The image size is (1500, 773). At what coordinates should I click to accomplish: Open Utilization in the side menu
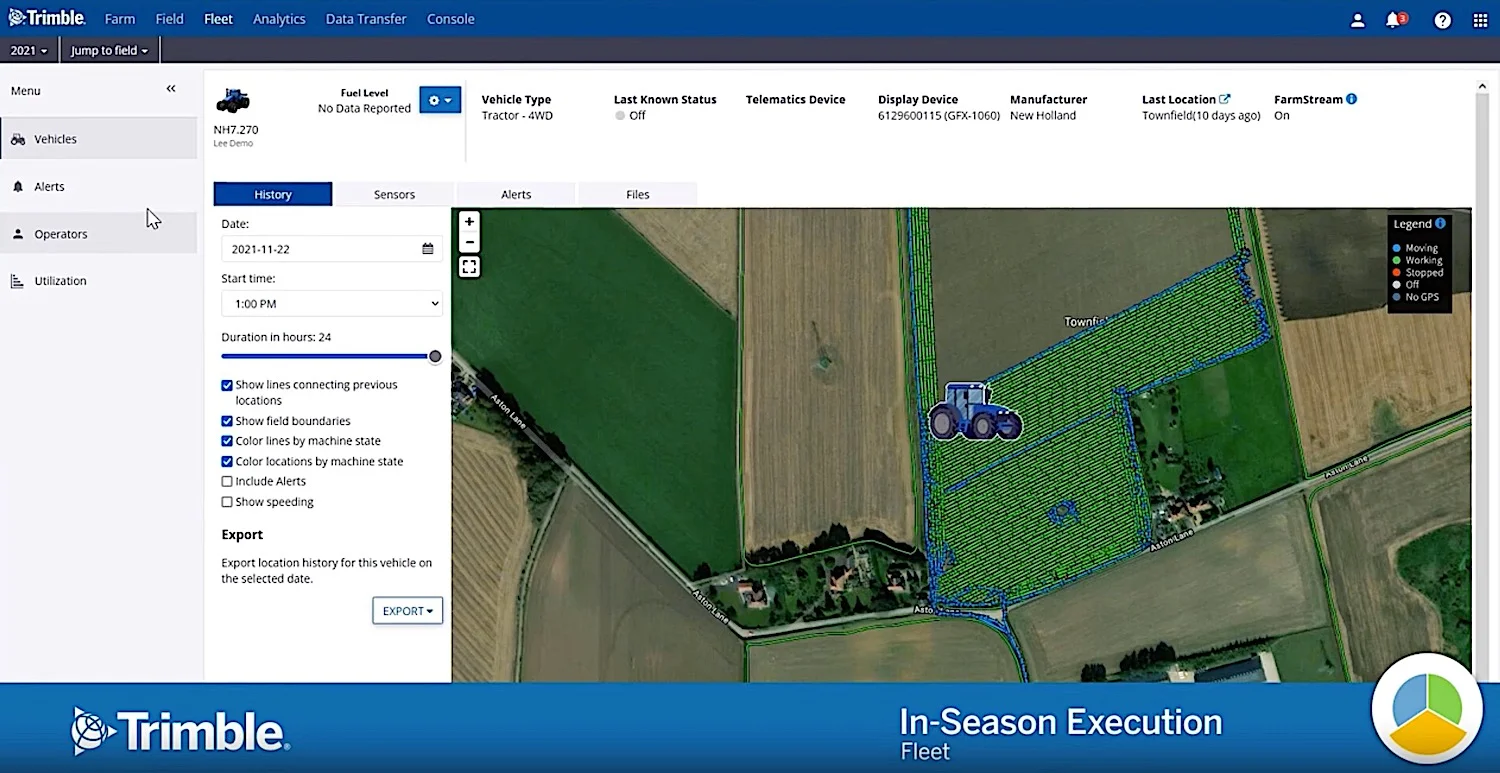60,281
